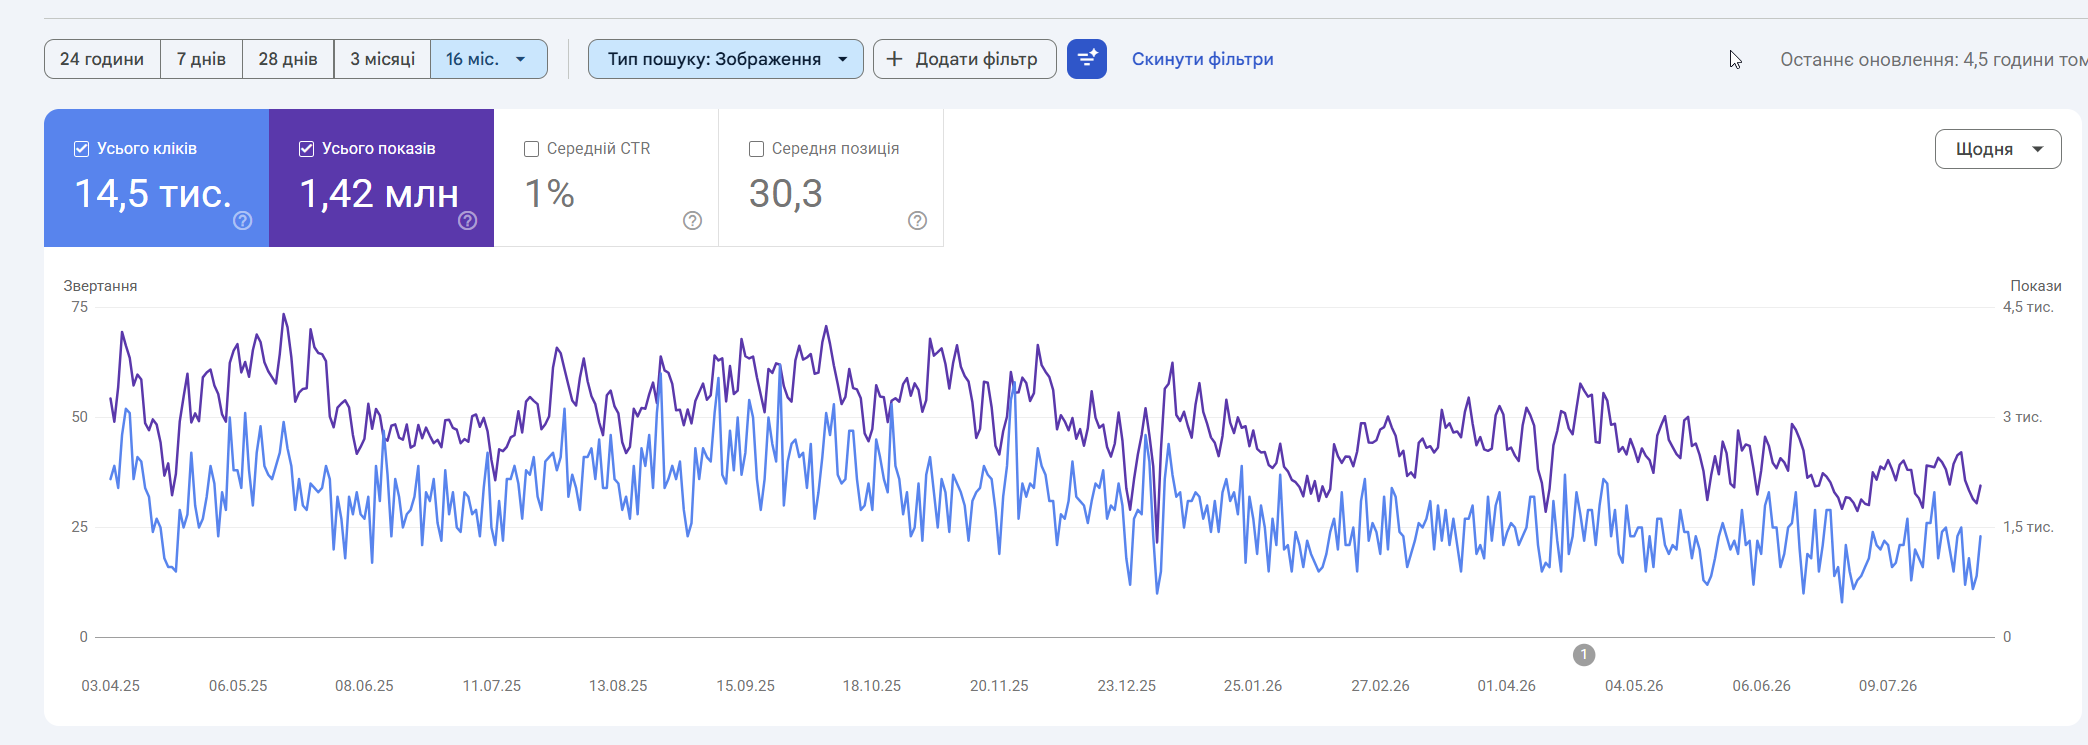This screenshot has width=2088, height=745.
Task: Select the 28 днів range tab
Action: tap(288, 59)
